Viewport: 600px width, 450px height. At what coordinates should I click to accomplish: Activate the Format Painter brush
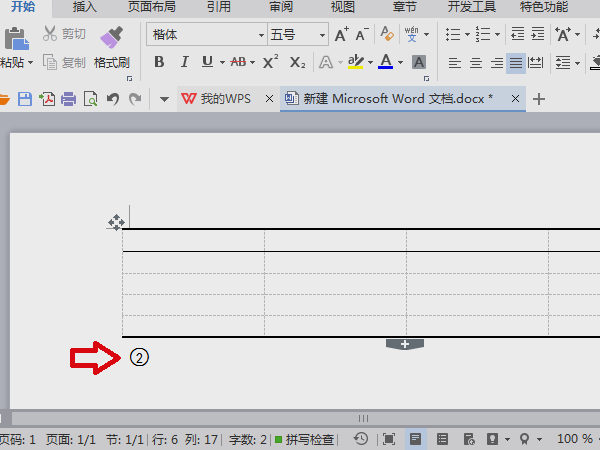click(111, 38)
